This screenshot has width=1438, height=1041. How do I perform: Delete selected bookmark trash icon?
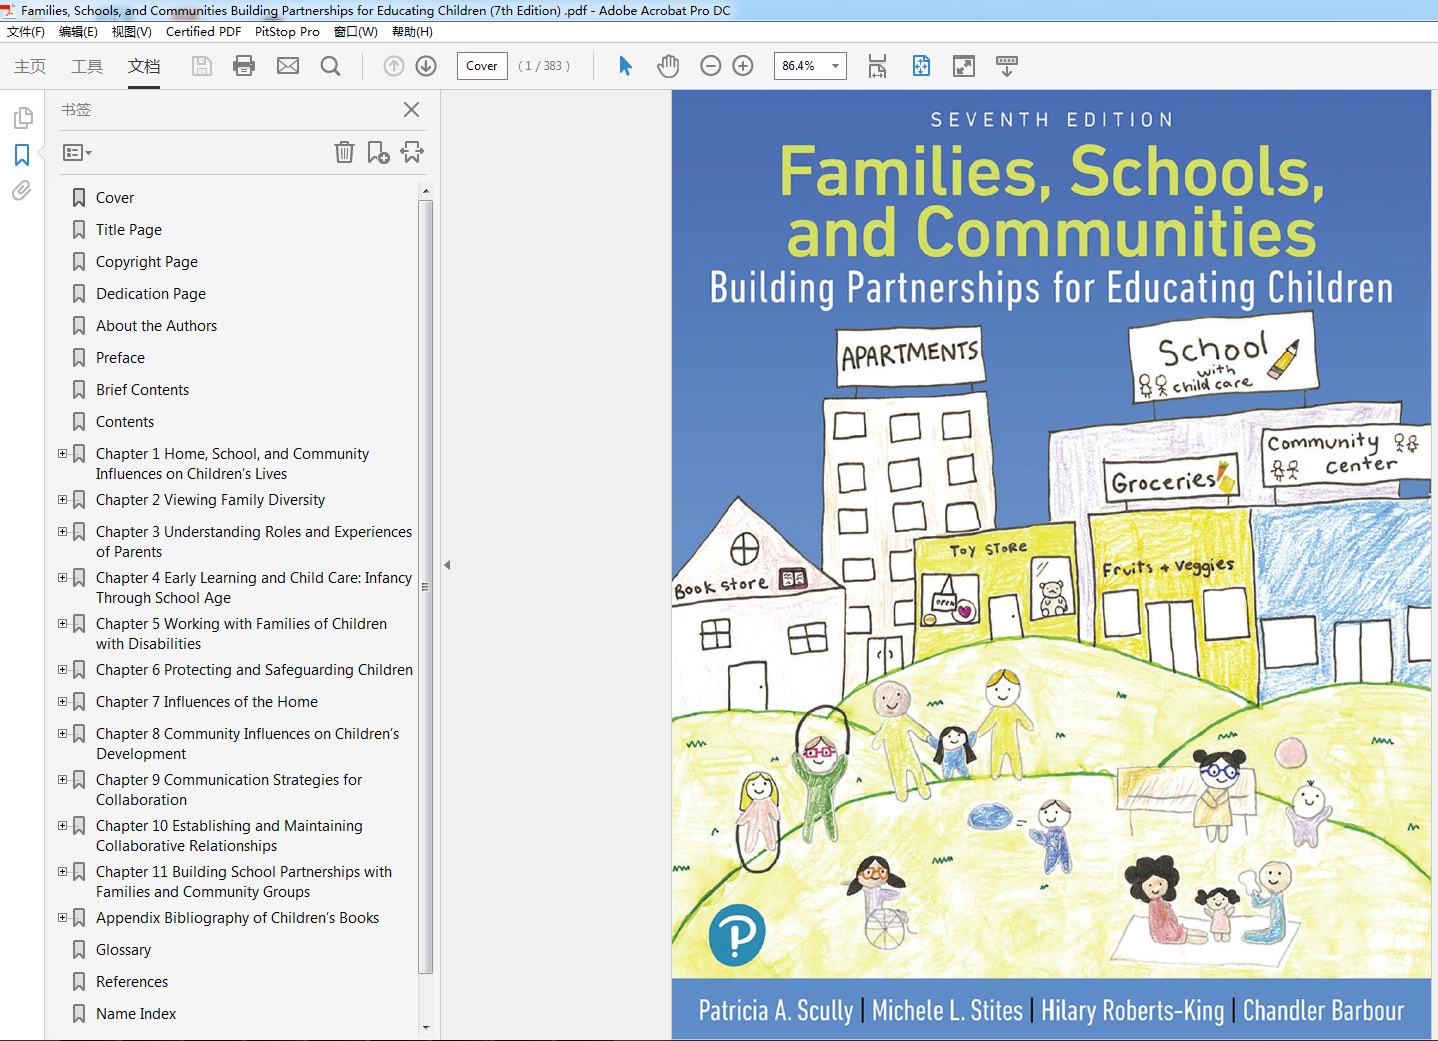[344, 152]
